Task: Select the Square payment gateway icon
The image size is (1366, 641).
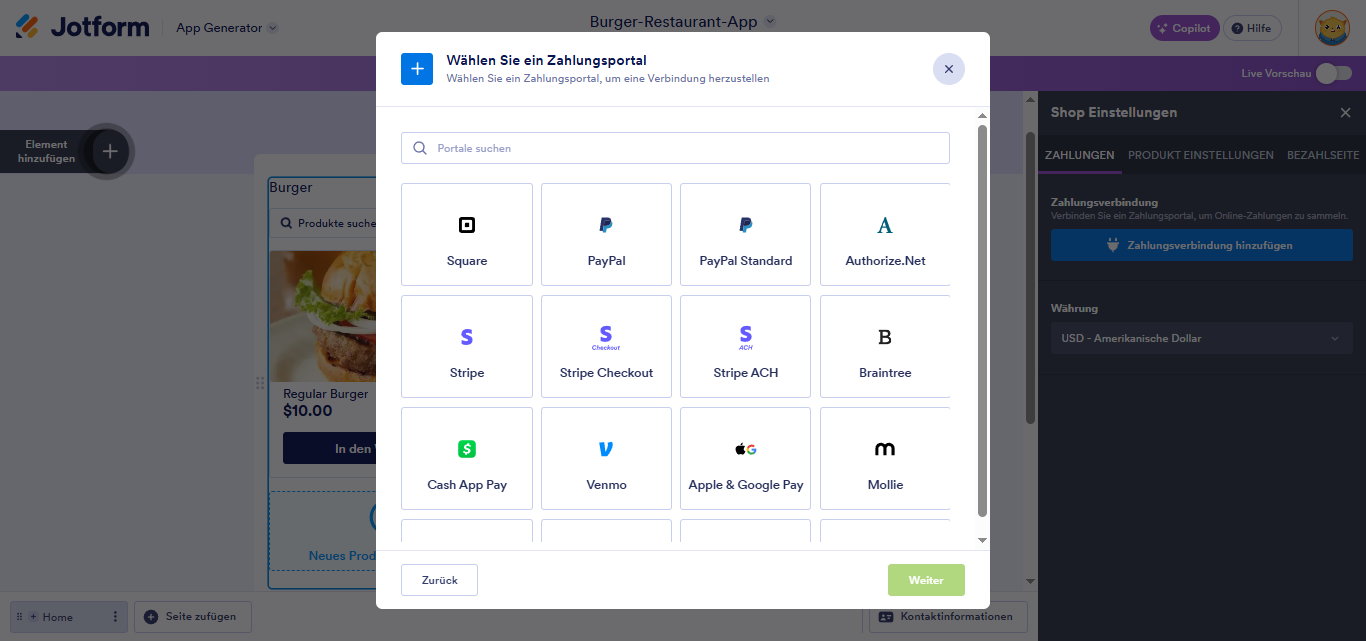Action: tap(466, 225)
